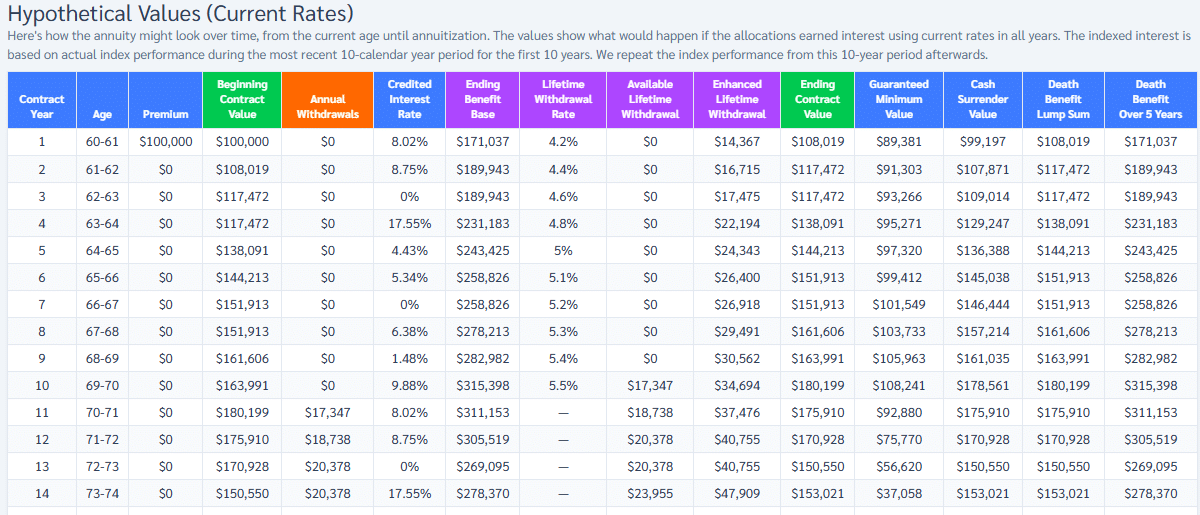Select enhanced lifetime withdrawal $37,476
Image resolution: width=1200 pixels, height=515 pixels.
tap(738, 413)
